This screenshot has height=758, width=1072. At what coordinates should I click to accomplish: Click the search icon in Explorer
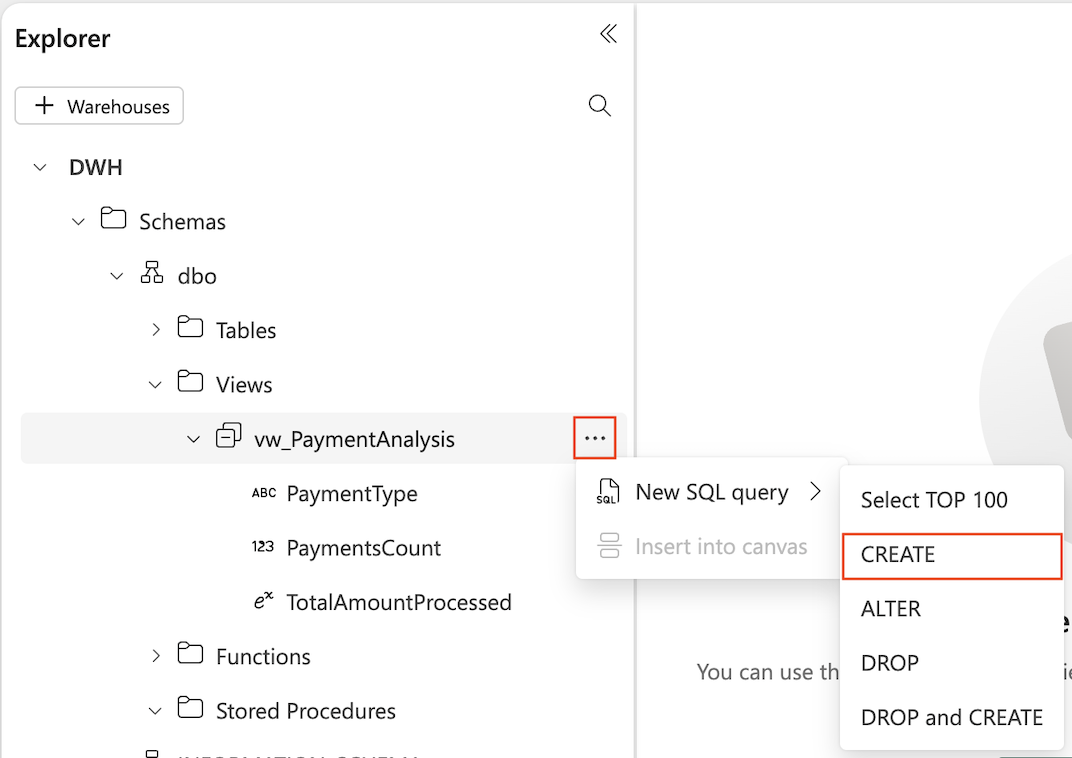pyautogui.click(x=599, y=105)
